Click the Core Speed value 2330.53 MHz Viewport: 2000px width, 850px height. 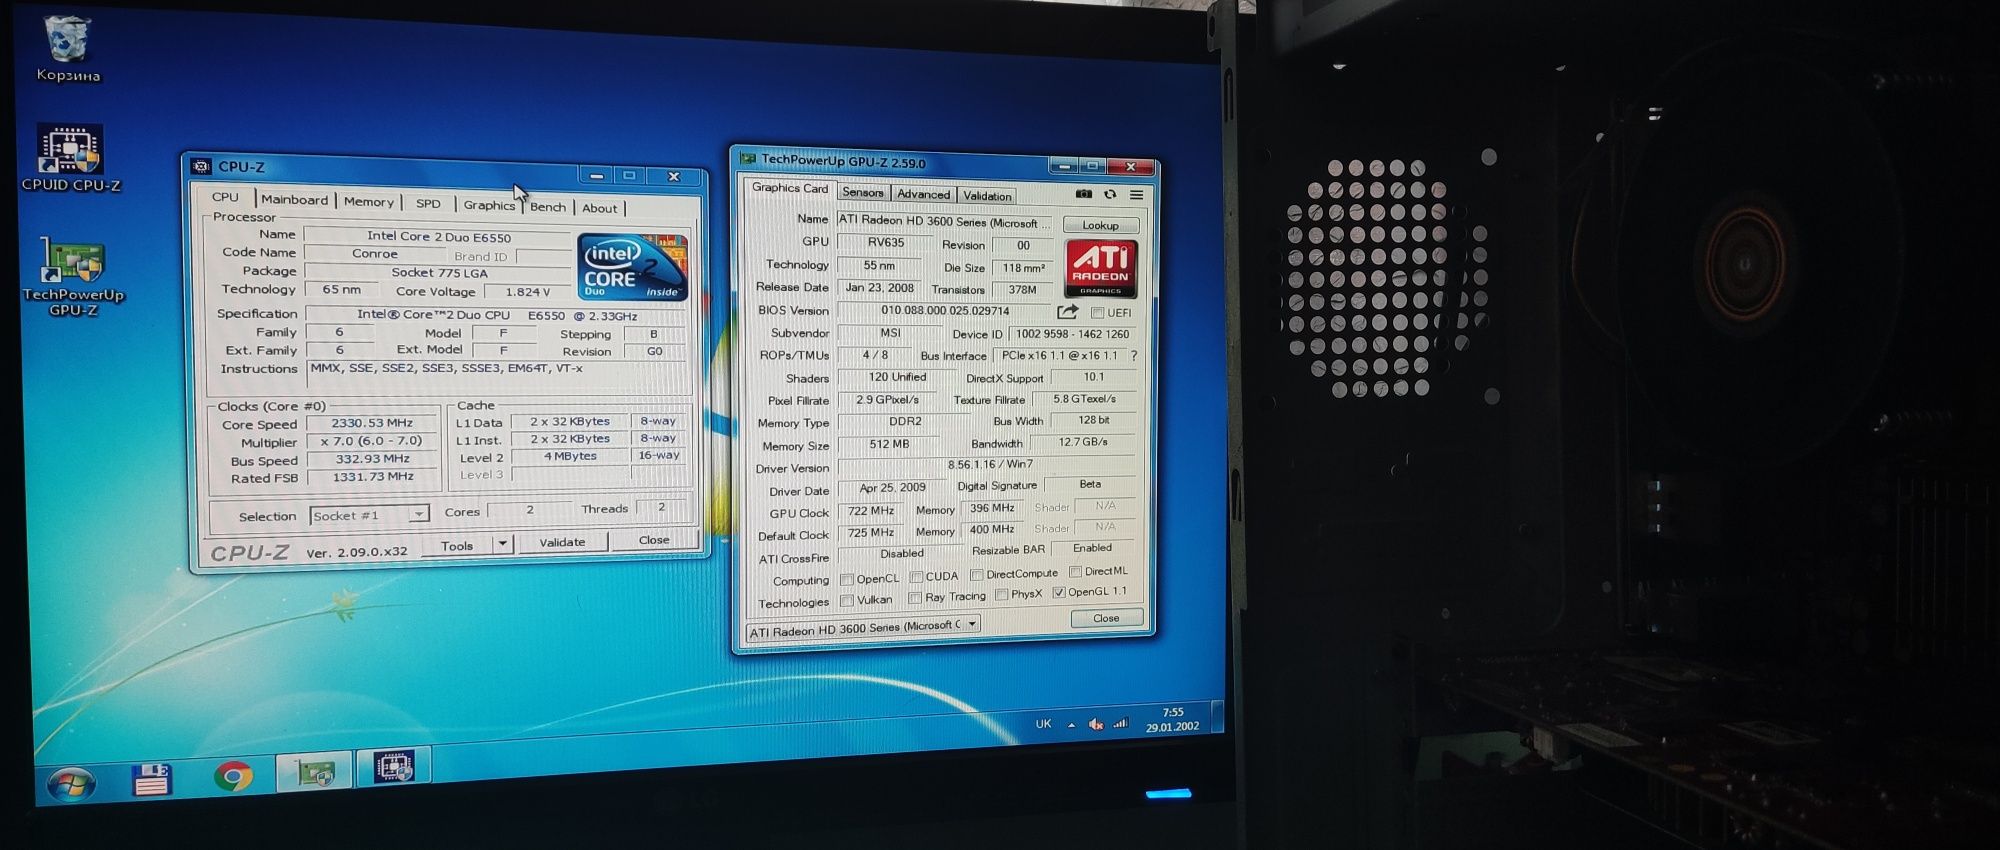372,423
